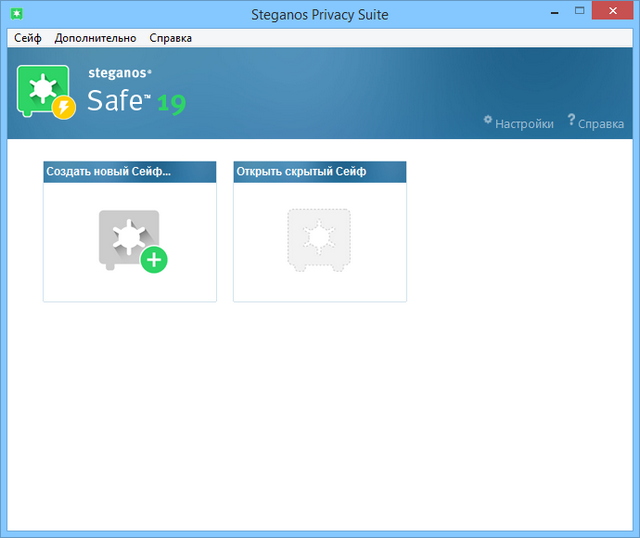Image resolution: width=640 pixels, height=538 pixels.
Task: Open the Справка menu in the menu bar
Action: coord(170,38)
